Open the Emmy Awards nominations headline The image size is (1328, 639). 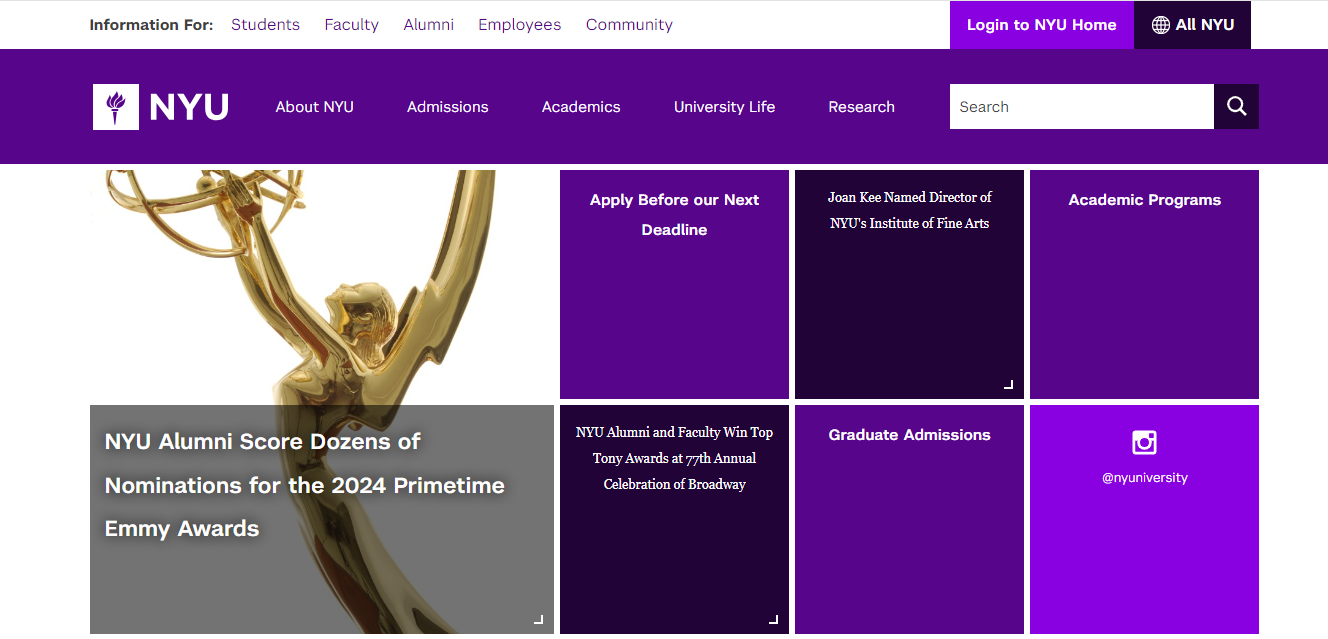pos(305,485)
